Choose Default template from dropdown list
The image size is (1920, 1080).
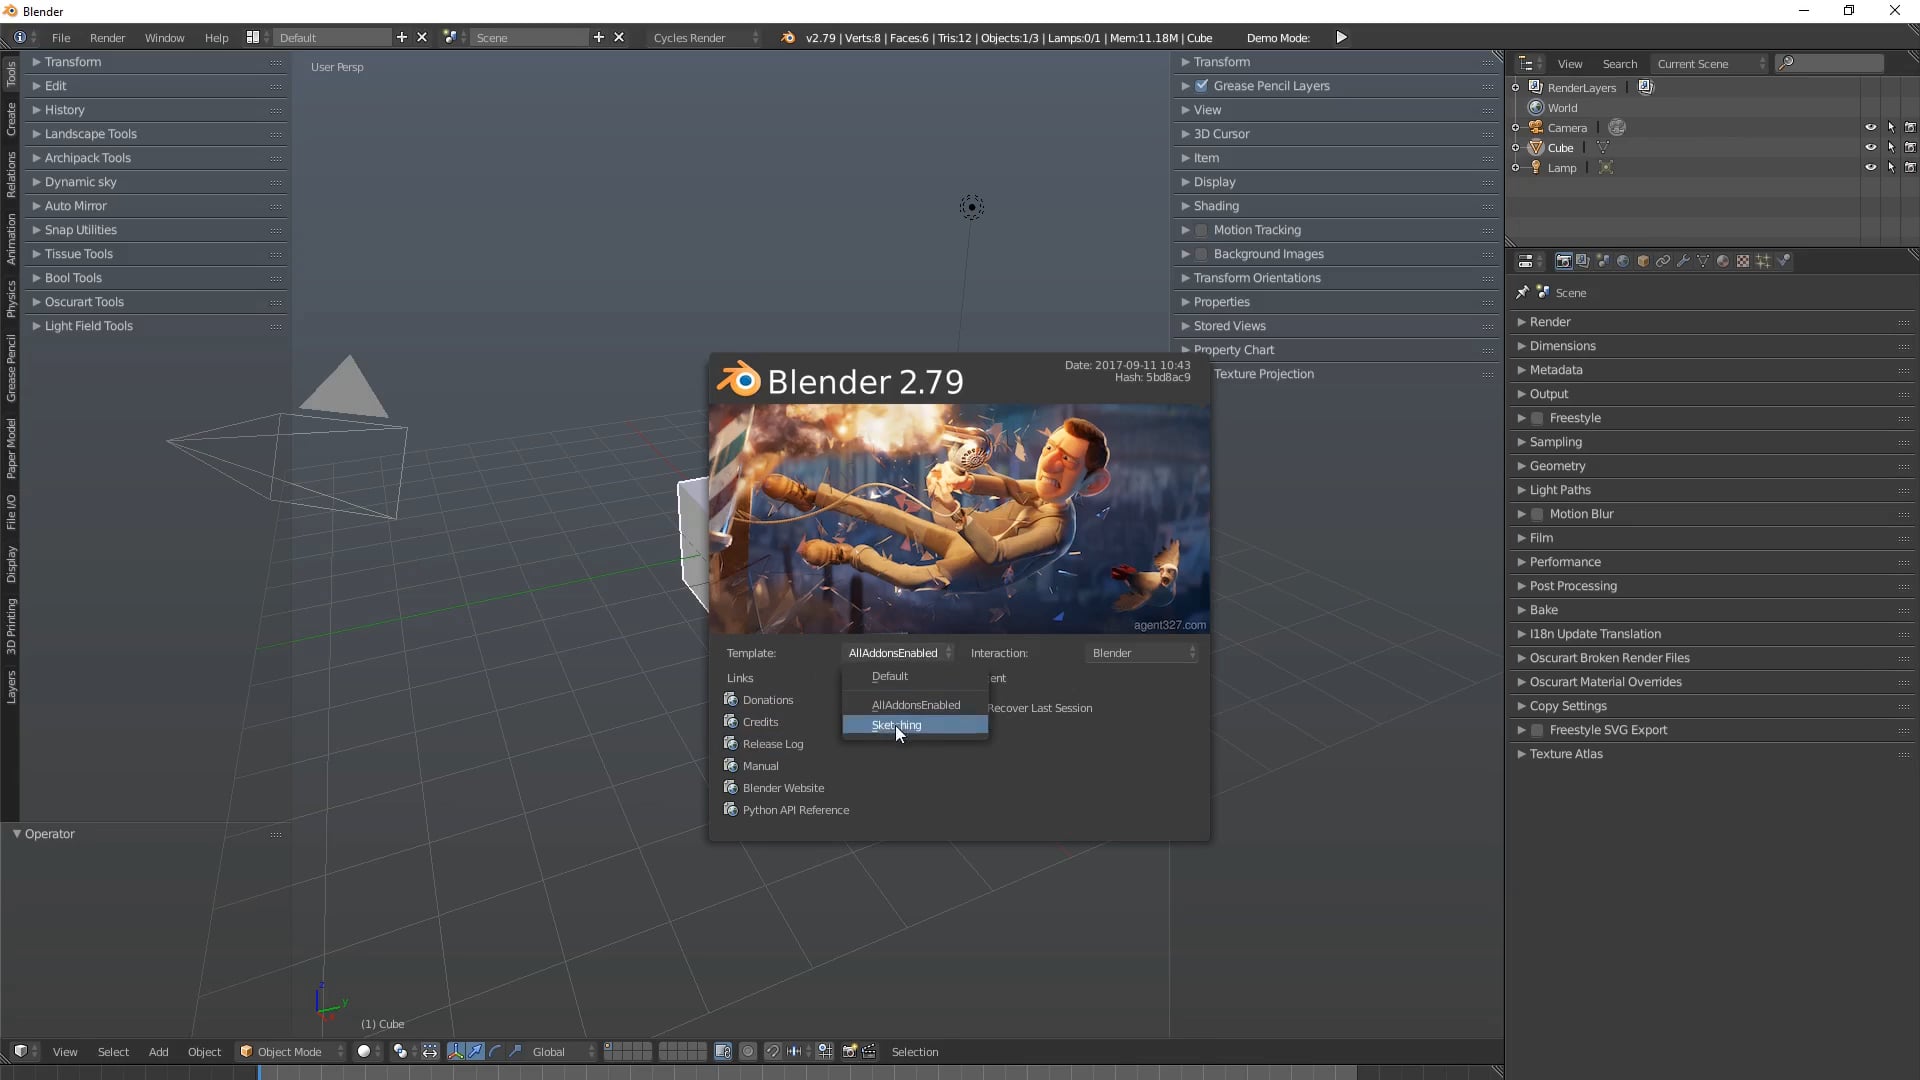[915, 676]
